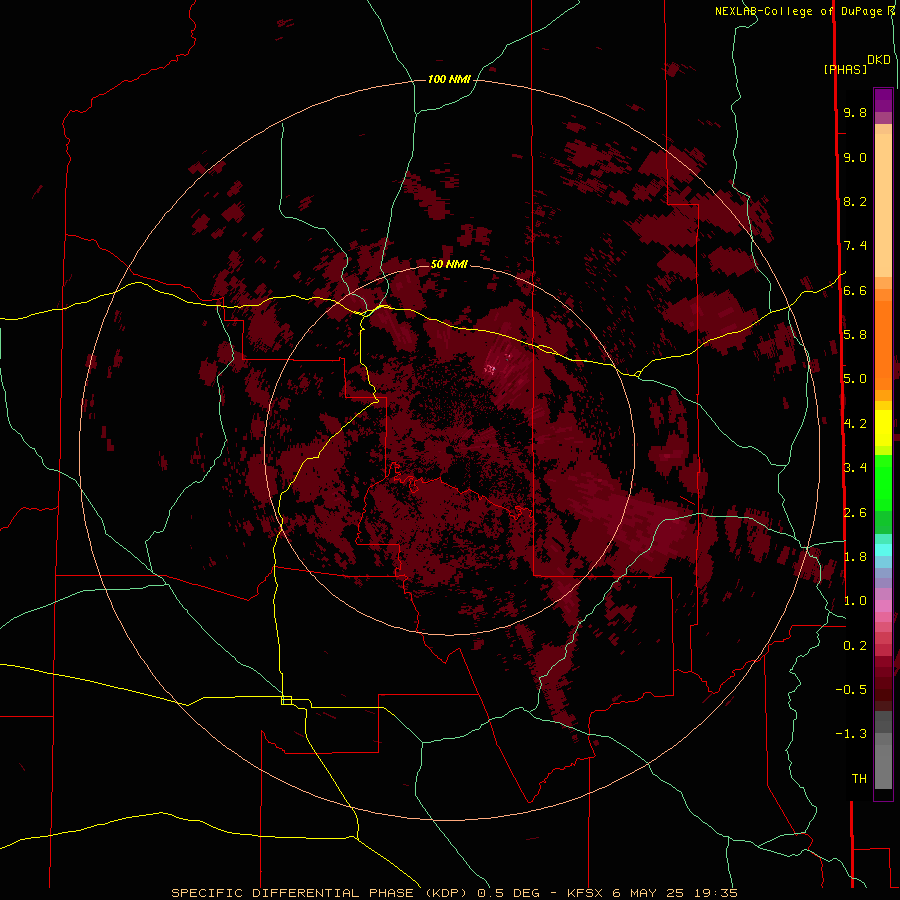Click the 0.2 scale value
The width and height of the screenshot is (900, 900).
(855, 646)
